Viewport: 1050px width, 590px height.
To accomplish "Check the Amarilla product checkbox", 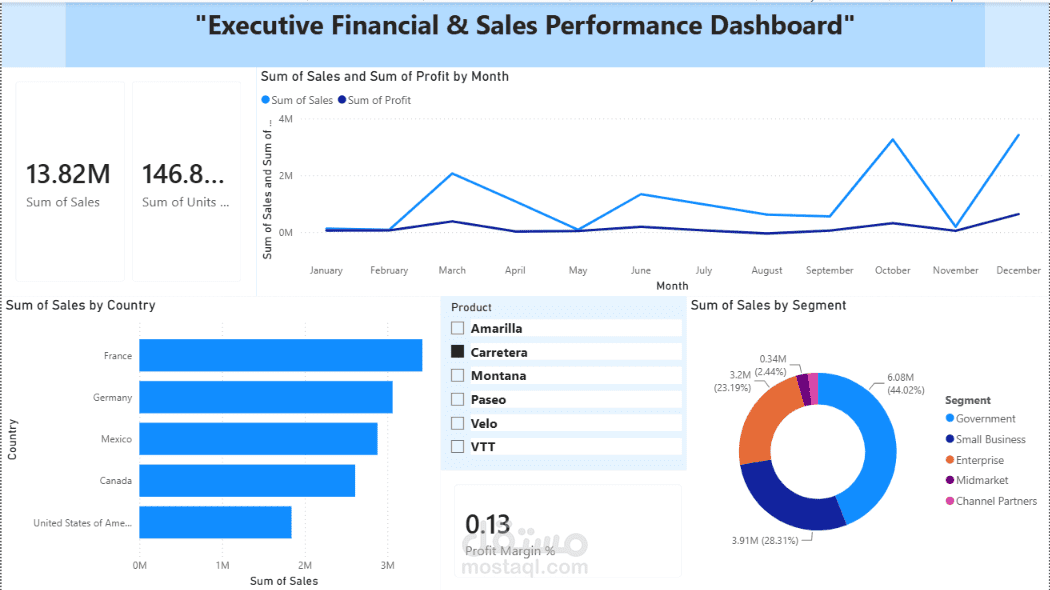I will click(457, 328).
